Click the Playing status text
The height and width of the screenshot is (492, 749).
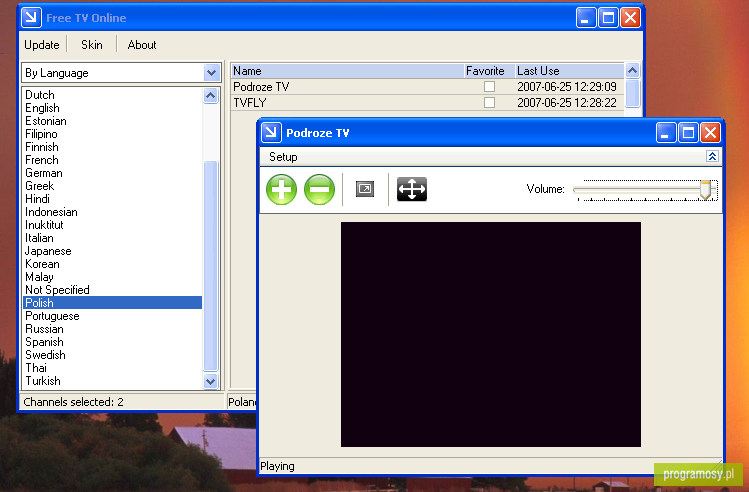pyautogui.click(x=277, y=466)
